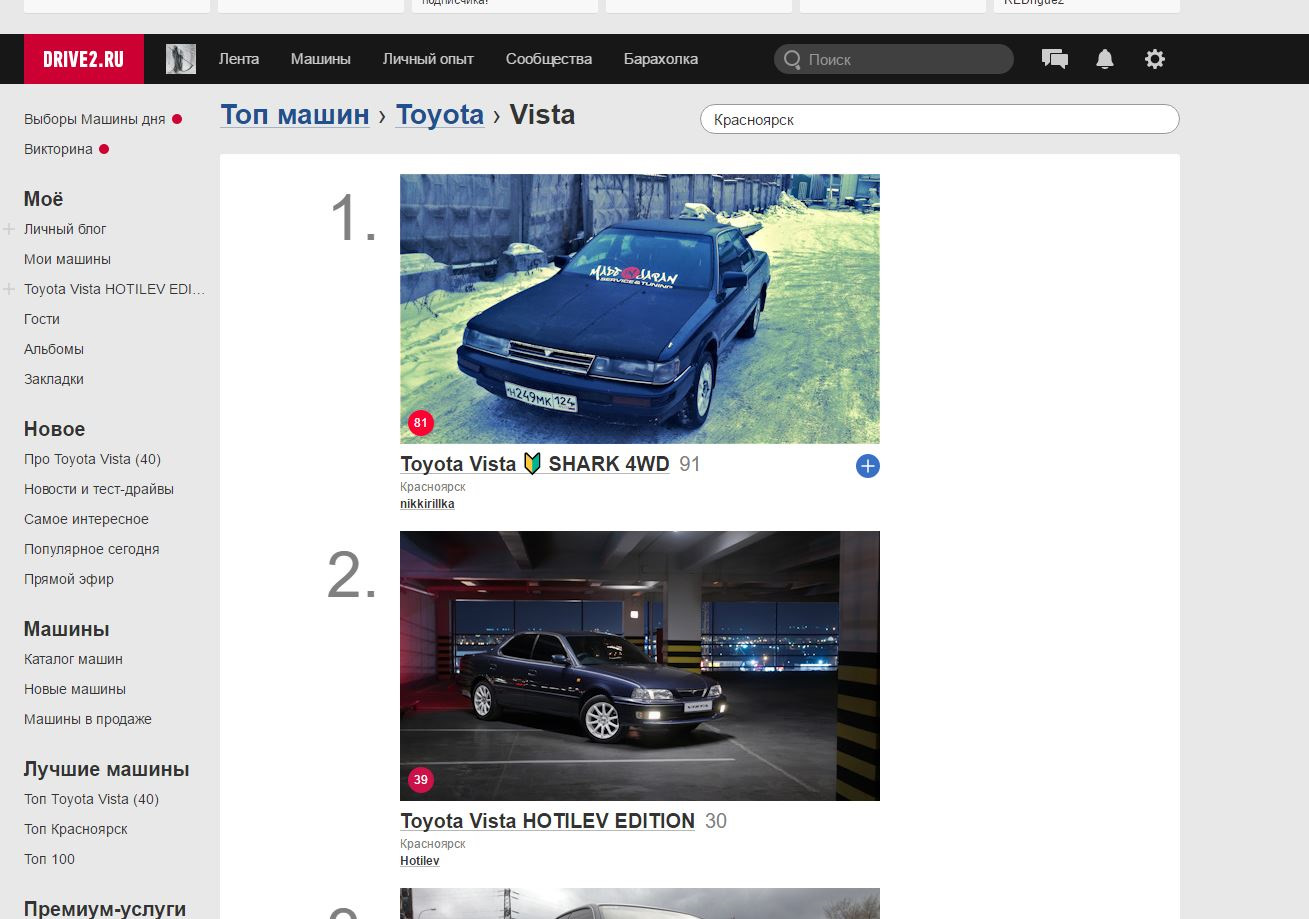Image resolution: width=1309 pixels, height=919 pixels.
Task: Open the Барахолка menu item
Action: tap(661, 59)
